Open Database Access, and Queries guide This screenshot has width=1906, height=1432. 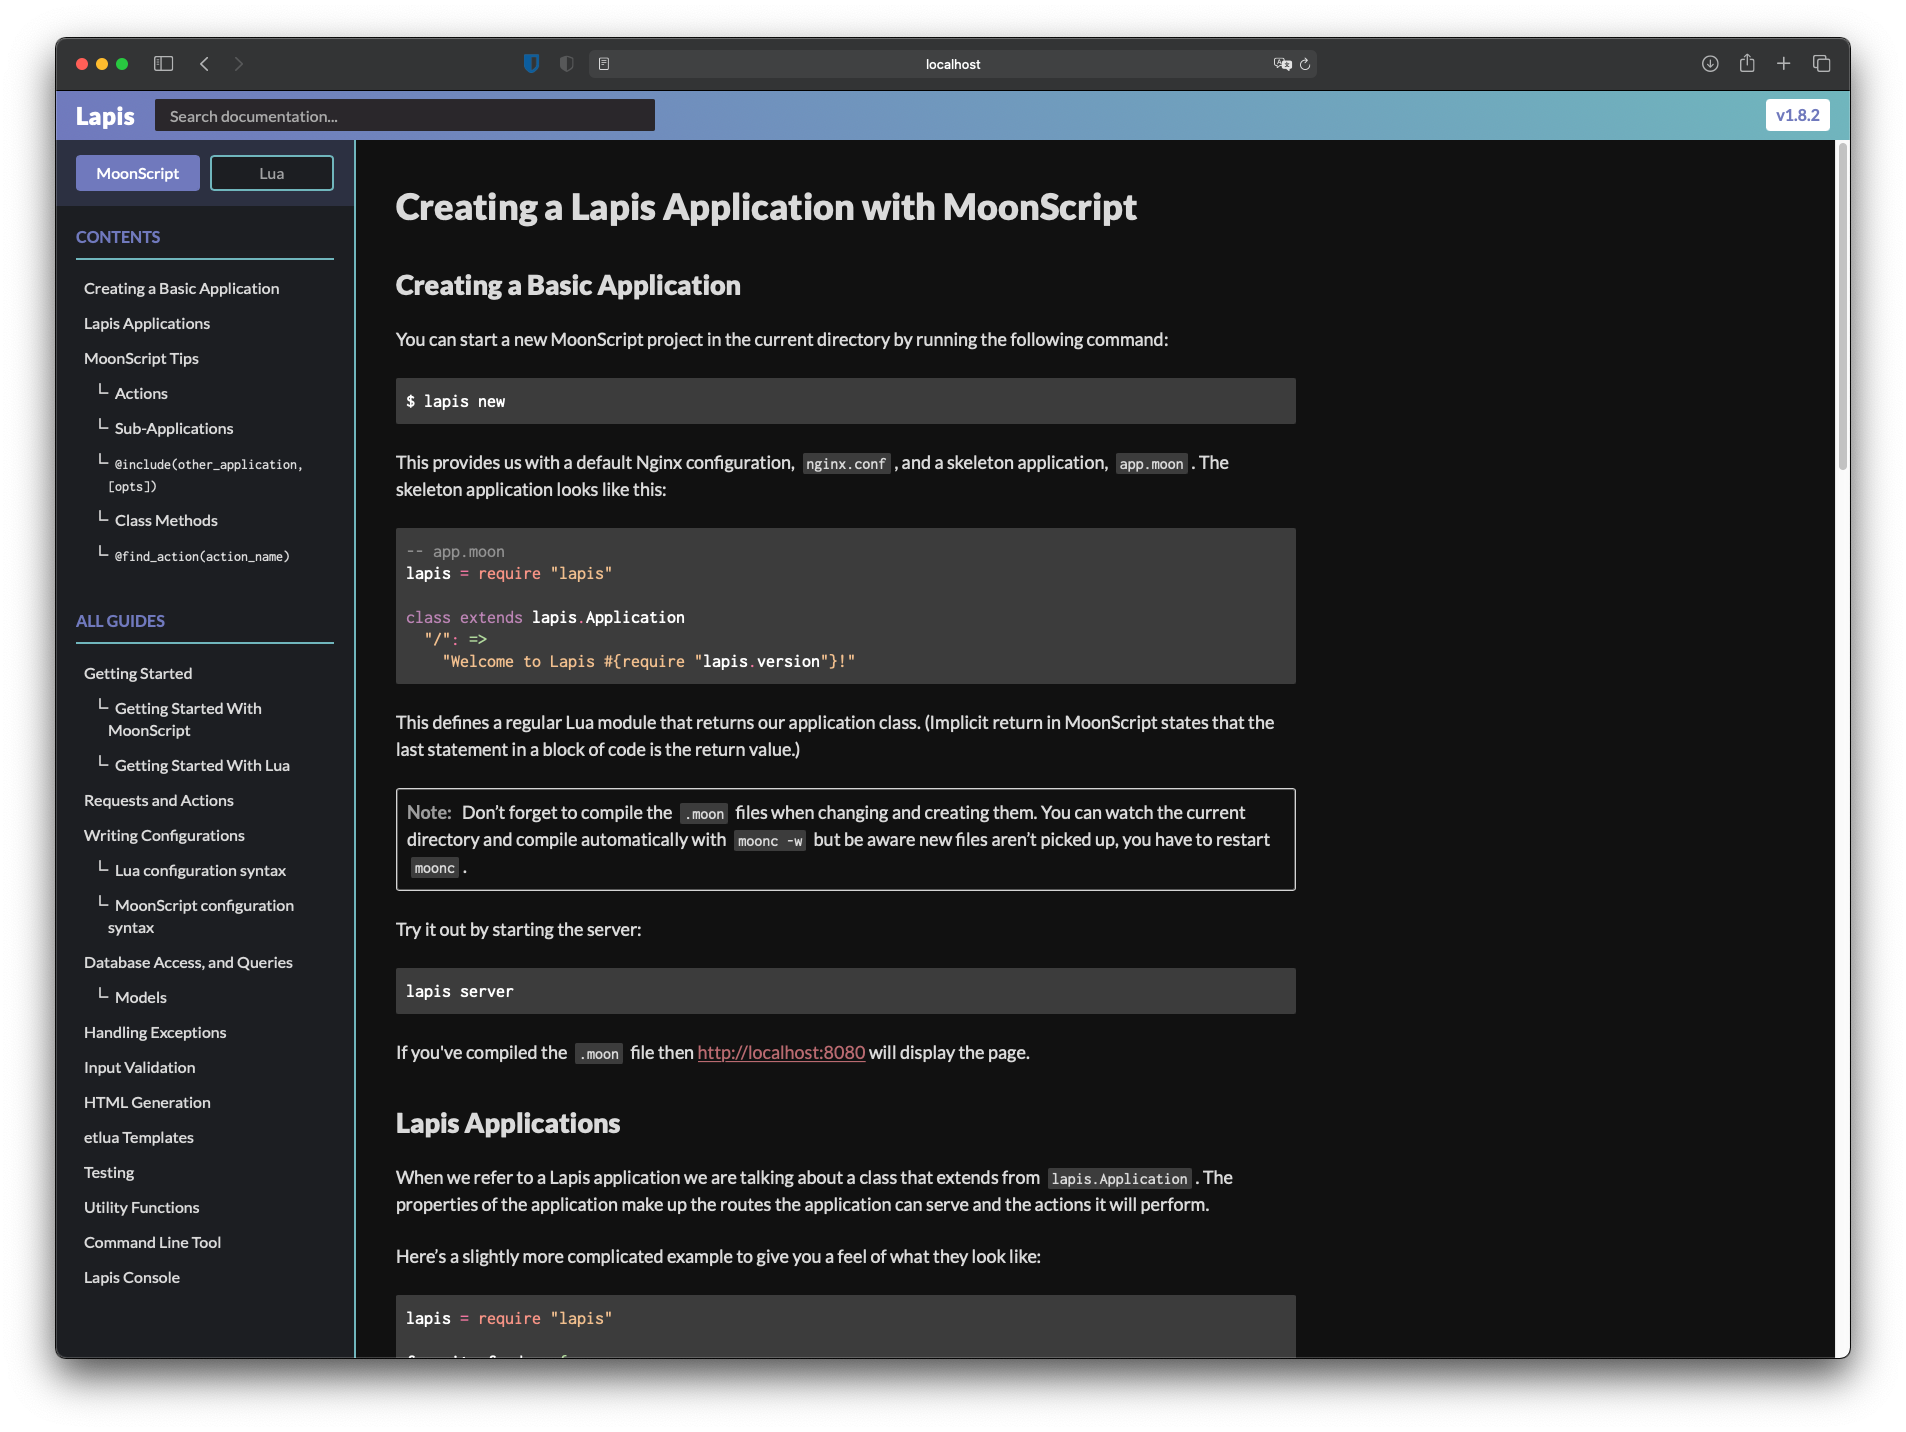188,962
